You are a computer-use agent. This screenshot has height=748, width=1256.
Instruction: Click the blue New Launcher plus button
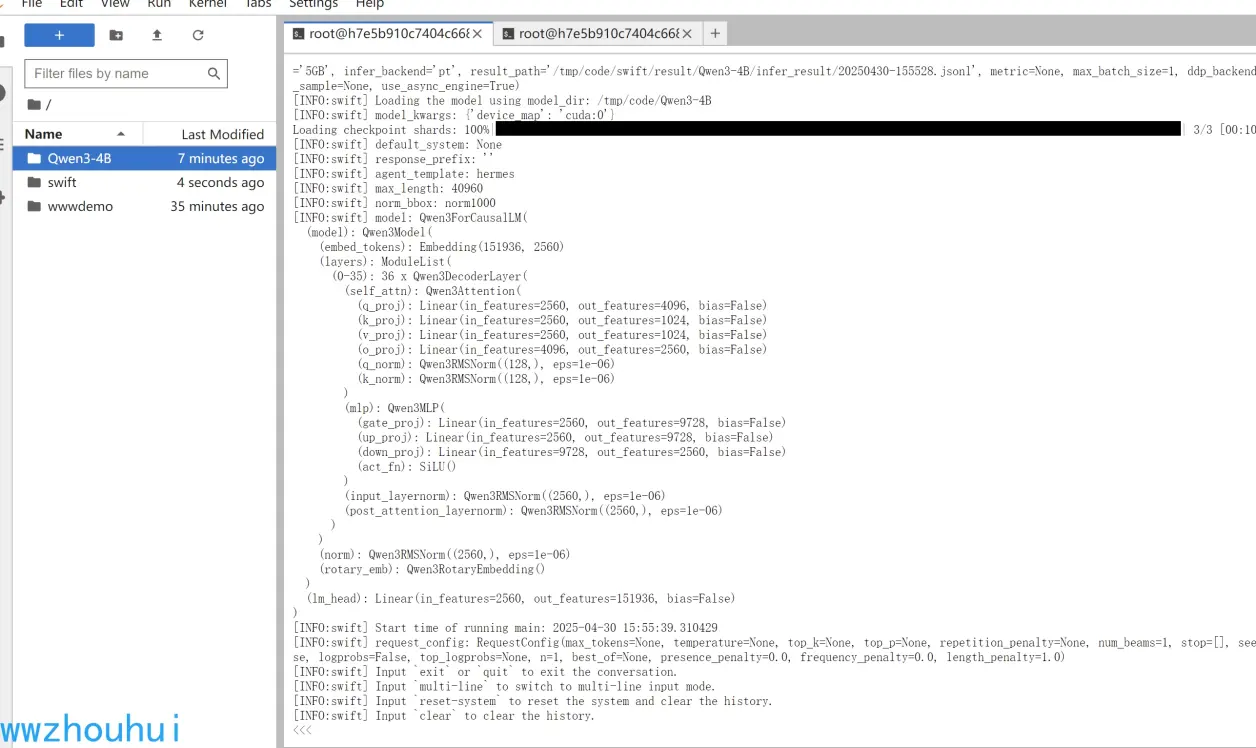click(59, 35)
